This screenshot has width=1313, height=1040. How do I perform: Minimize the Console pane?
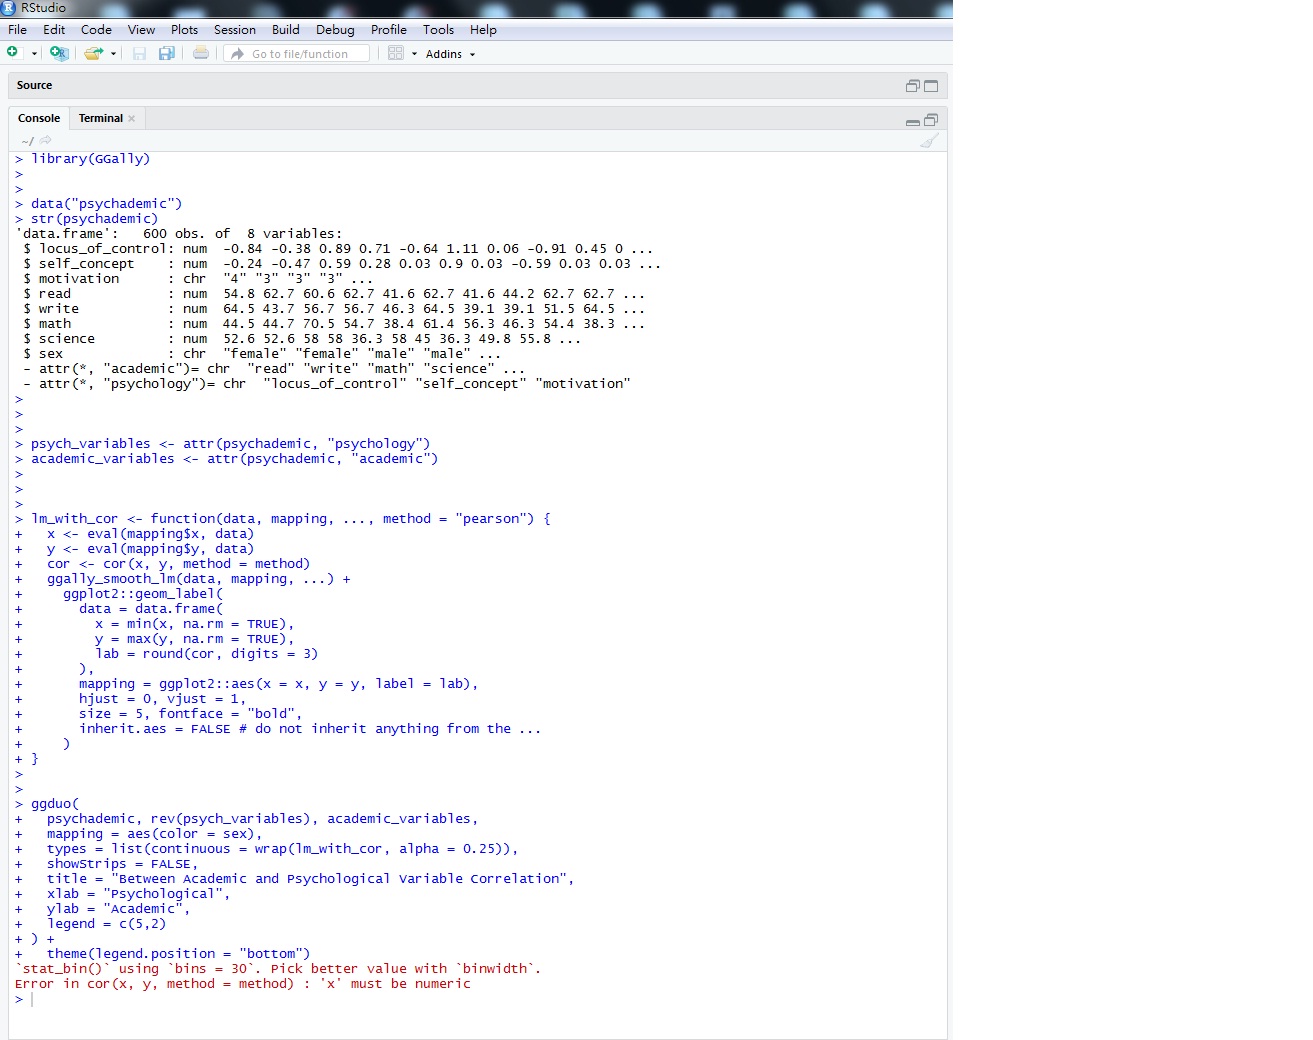pyautogui.click(x=913, y=120)
